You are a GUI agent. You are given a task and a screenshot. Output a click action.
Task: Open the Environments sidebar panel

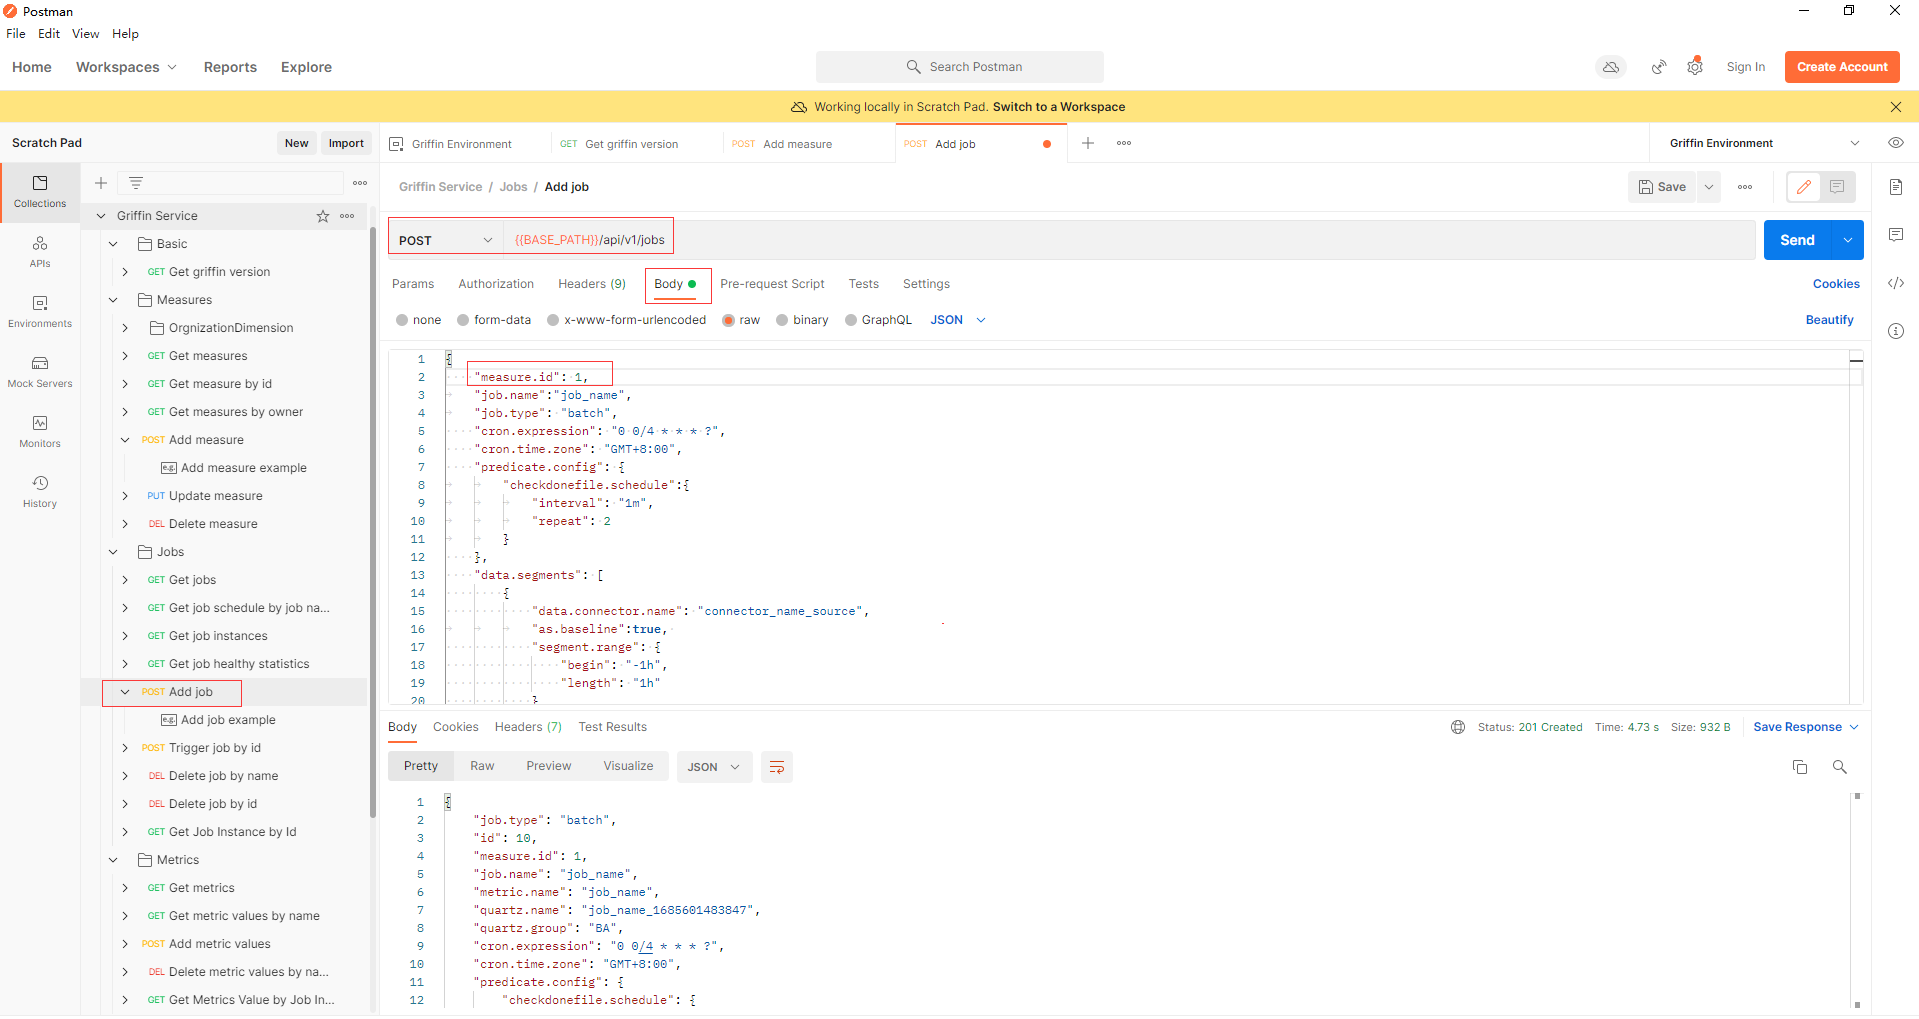[40, 311]
